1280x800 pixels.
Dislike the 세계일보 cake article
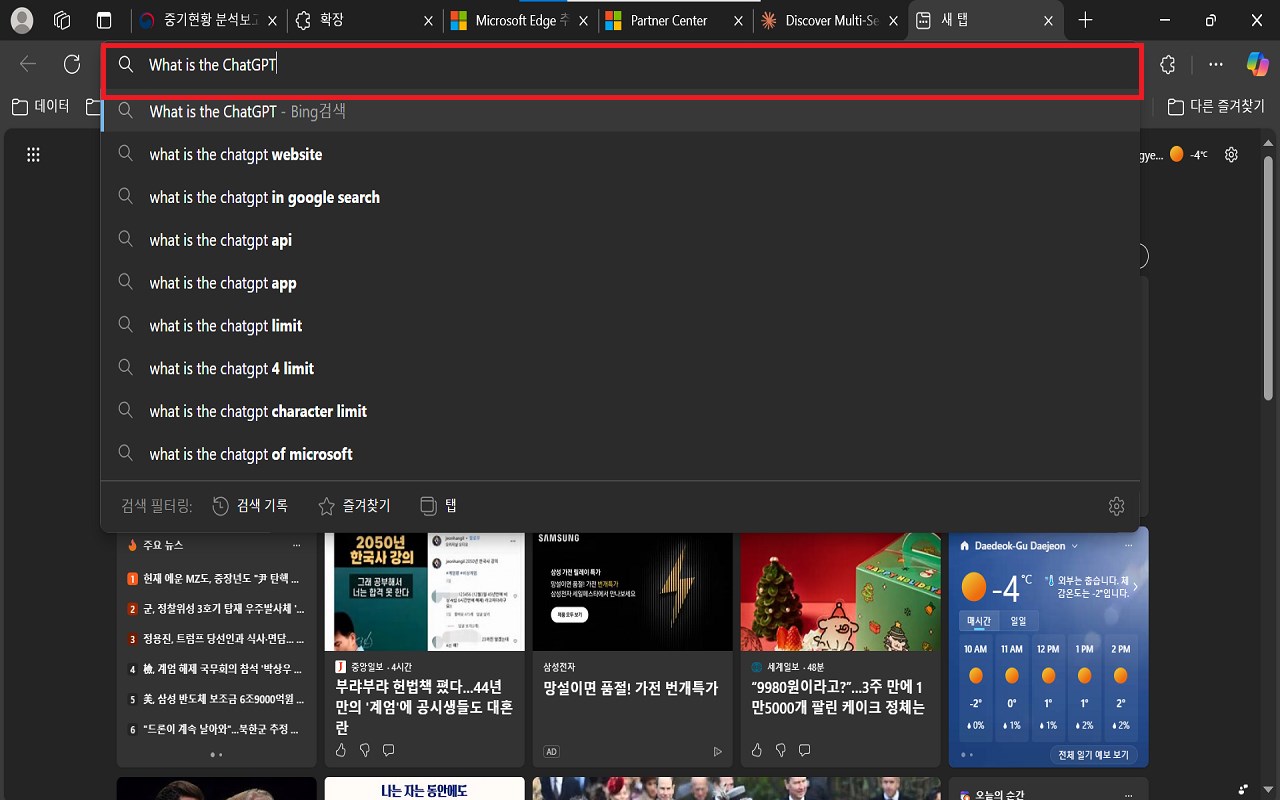[x=781, y=750]
